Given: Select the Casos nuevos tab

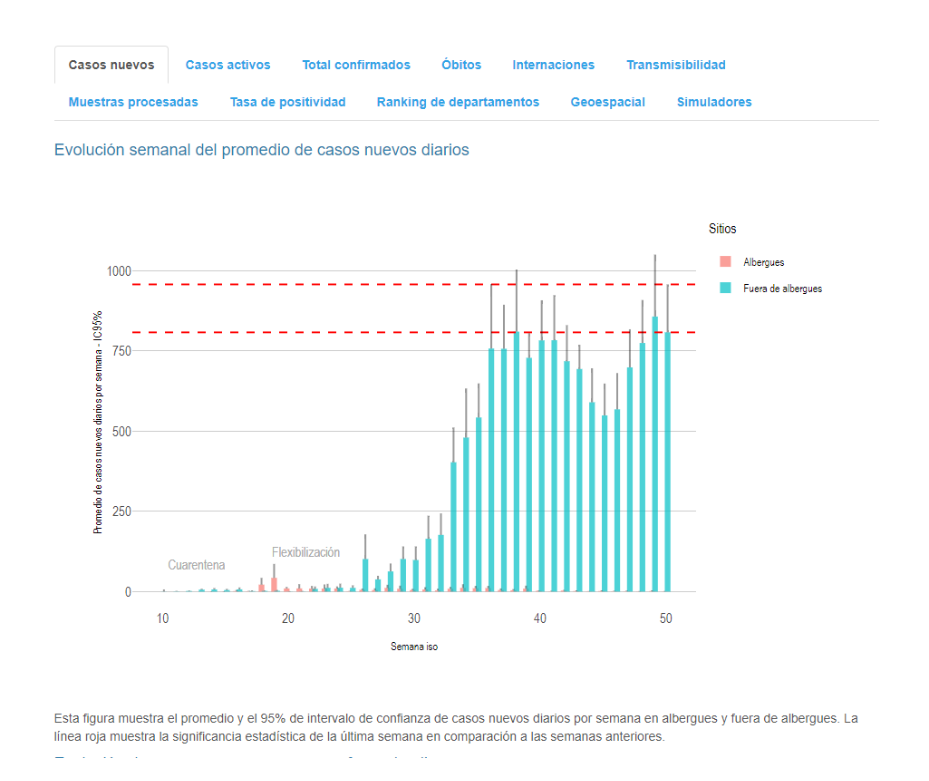Looking at the screenshot, I should [x=111, y=65].
